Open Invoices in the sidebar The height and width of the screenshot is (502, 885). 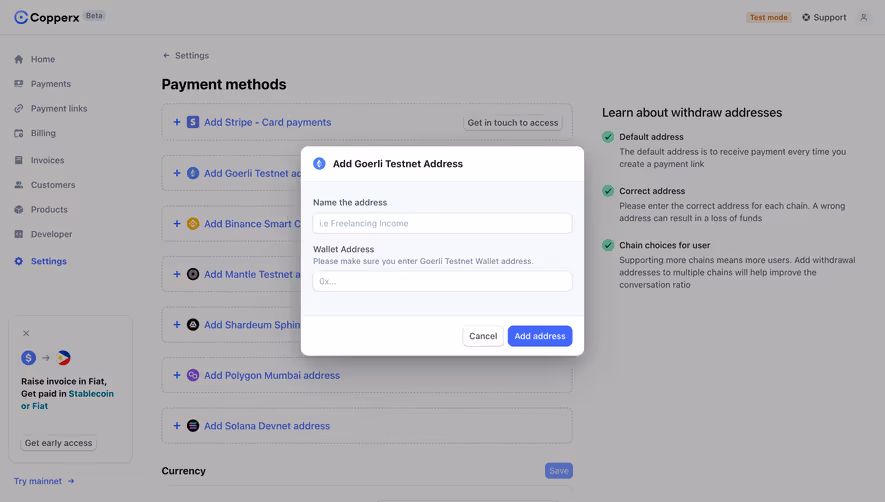pyautogui.click(x=47, y=160)
